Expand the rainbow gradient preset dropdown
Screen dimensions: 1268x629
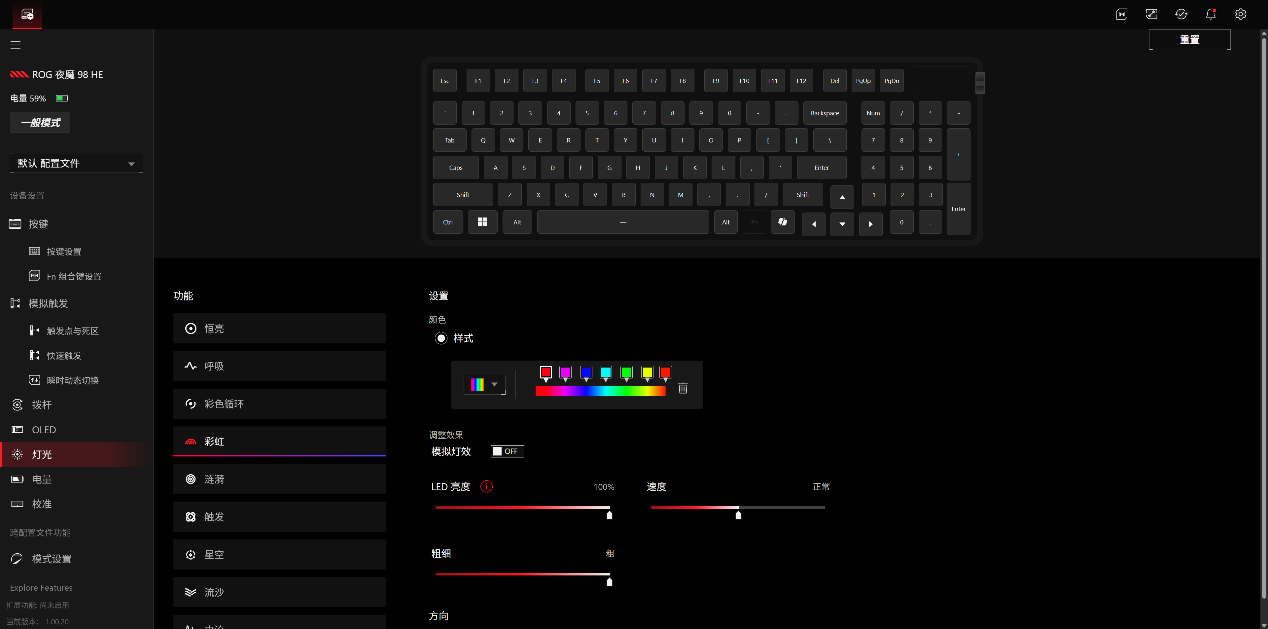coord(485,385)
